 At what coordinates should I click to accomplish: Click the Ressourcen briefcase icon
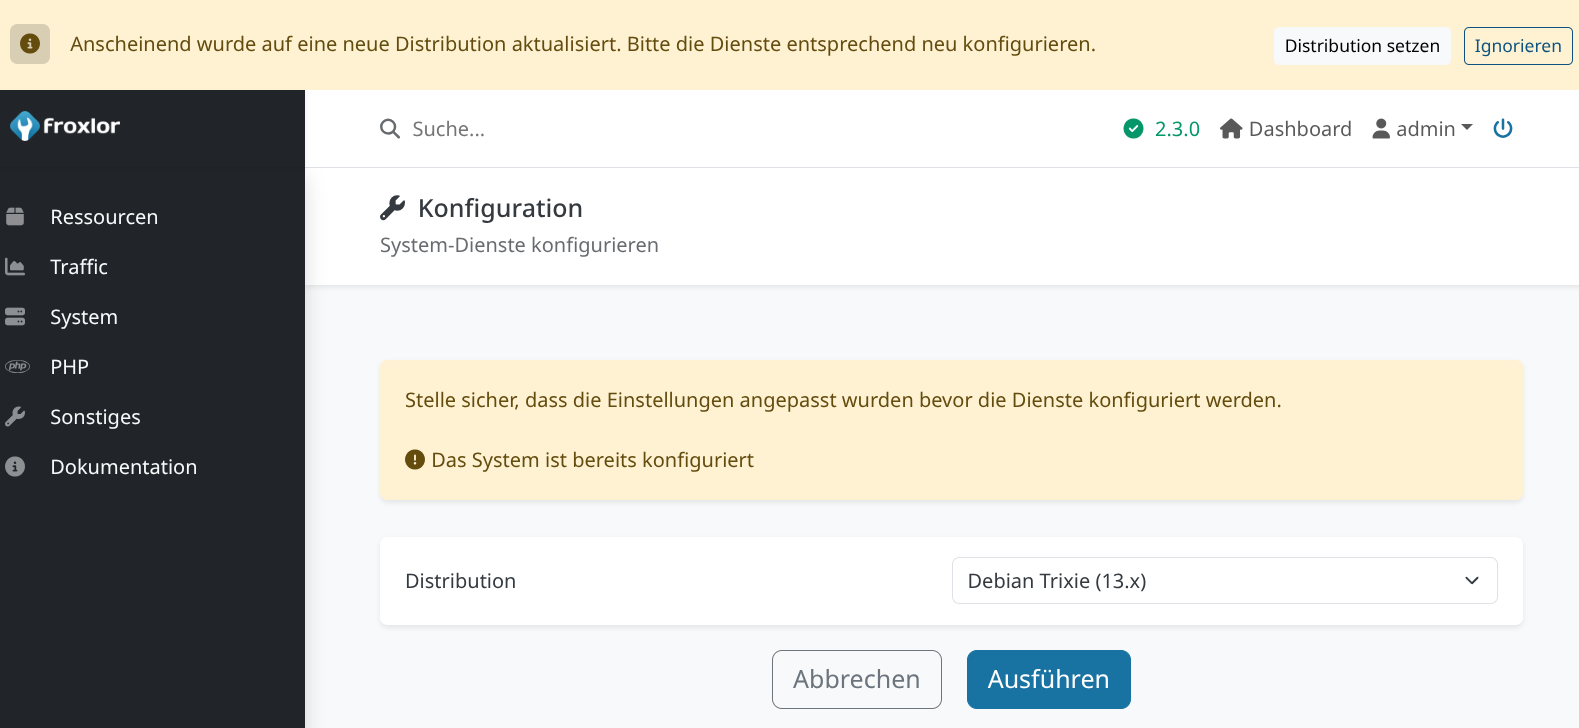click(15, 217)
